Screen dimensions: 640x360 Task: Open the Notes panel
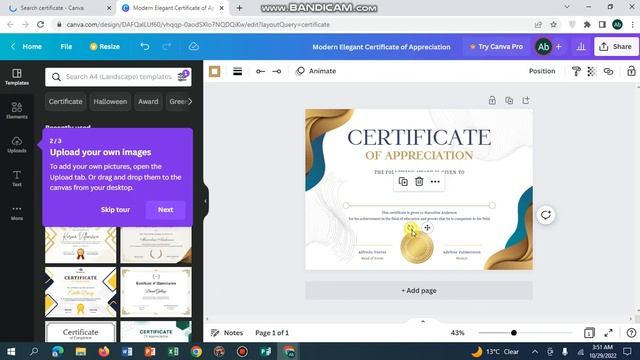227,333
